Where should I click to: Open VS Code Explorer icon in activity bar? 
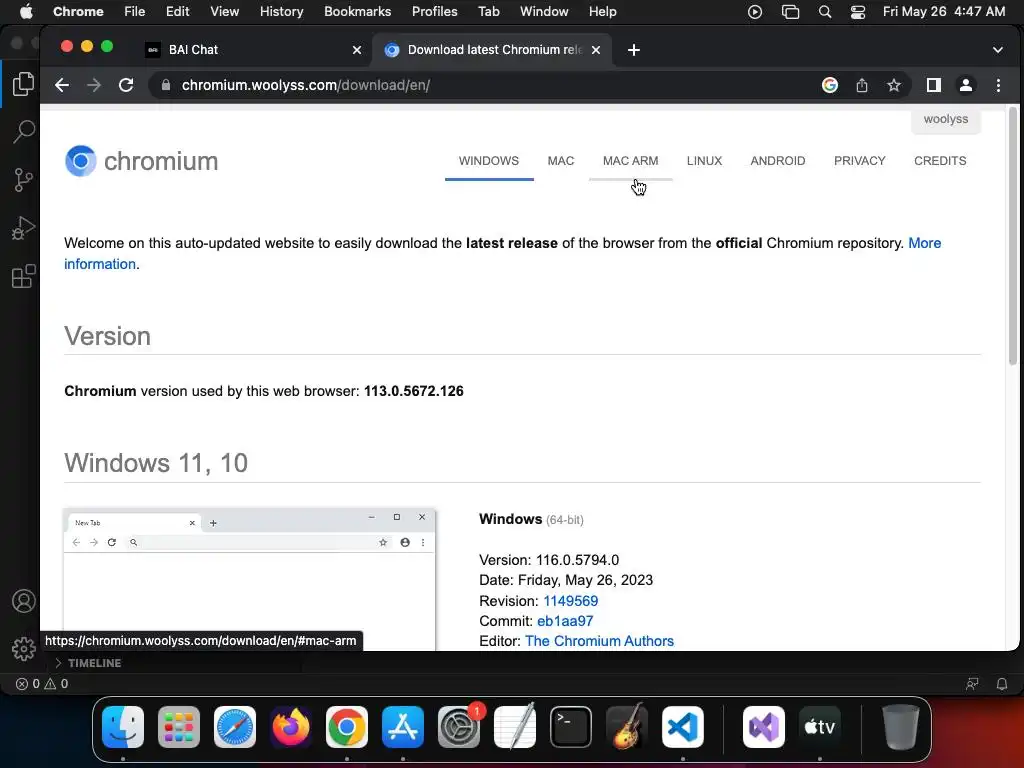point(23,84)
